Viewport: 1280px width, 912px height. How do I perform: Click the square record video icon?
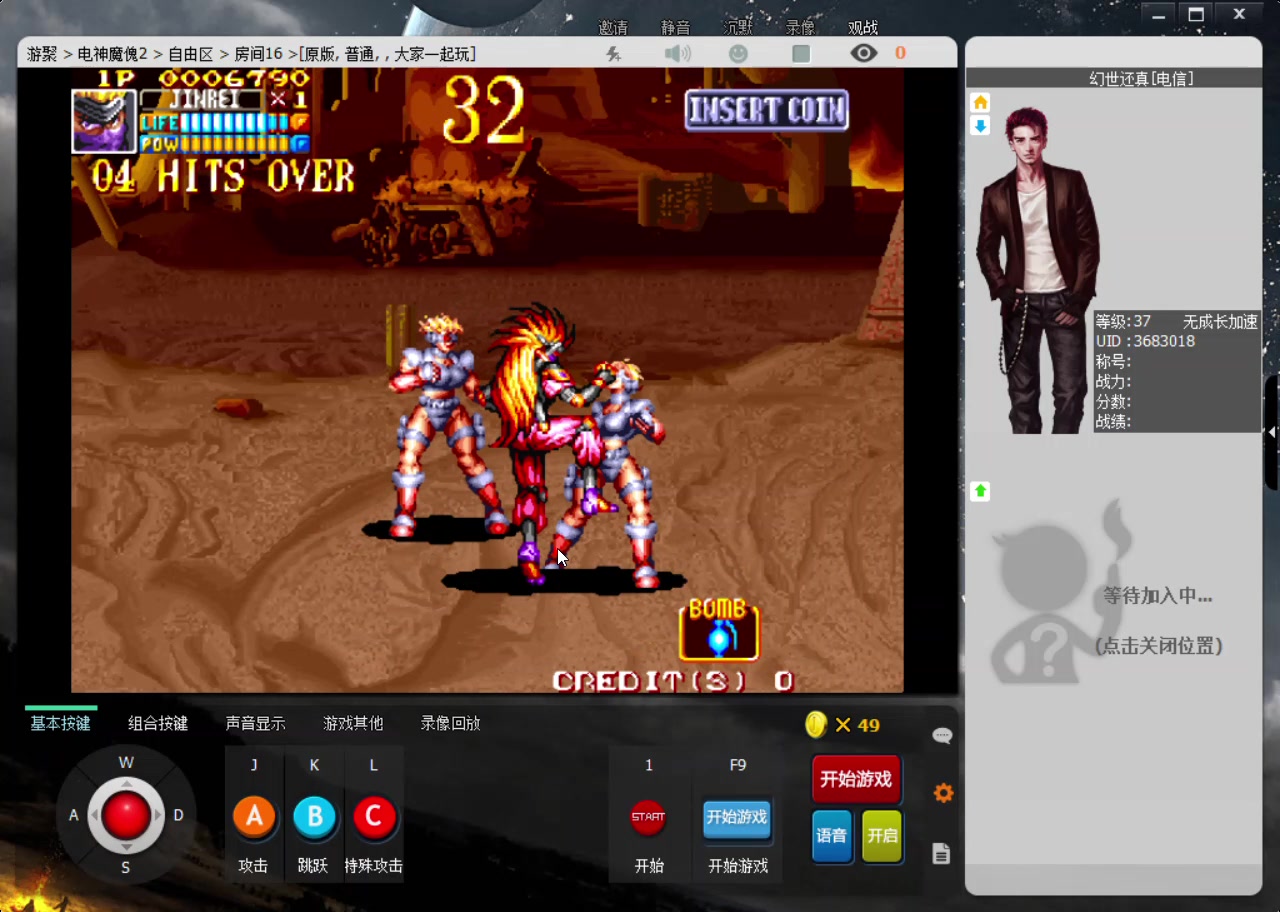click(801, 54)
